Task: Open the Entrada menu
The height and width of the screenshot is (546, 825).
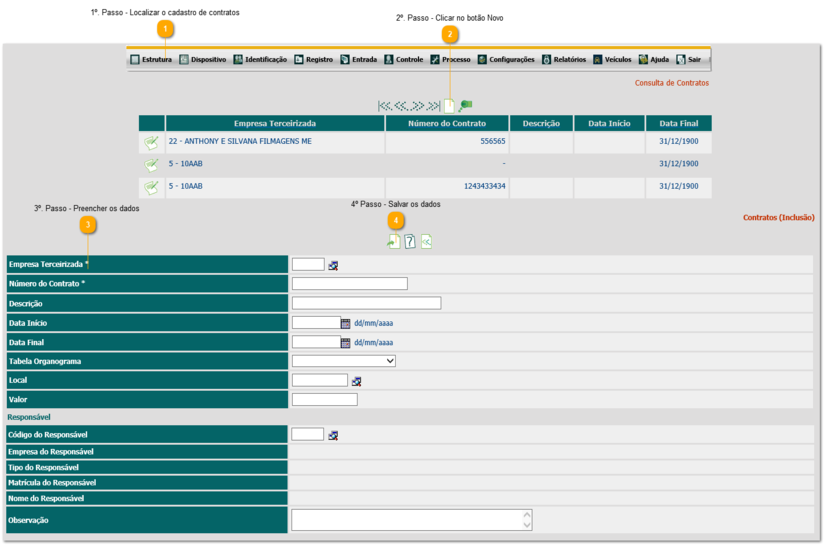Action: [359, 59]
